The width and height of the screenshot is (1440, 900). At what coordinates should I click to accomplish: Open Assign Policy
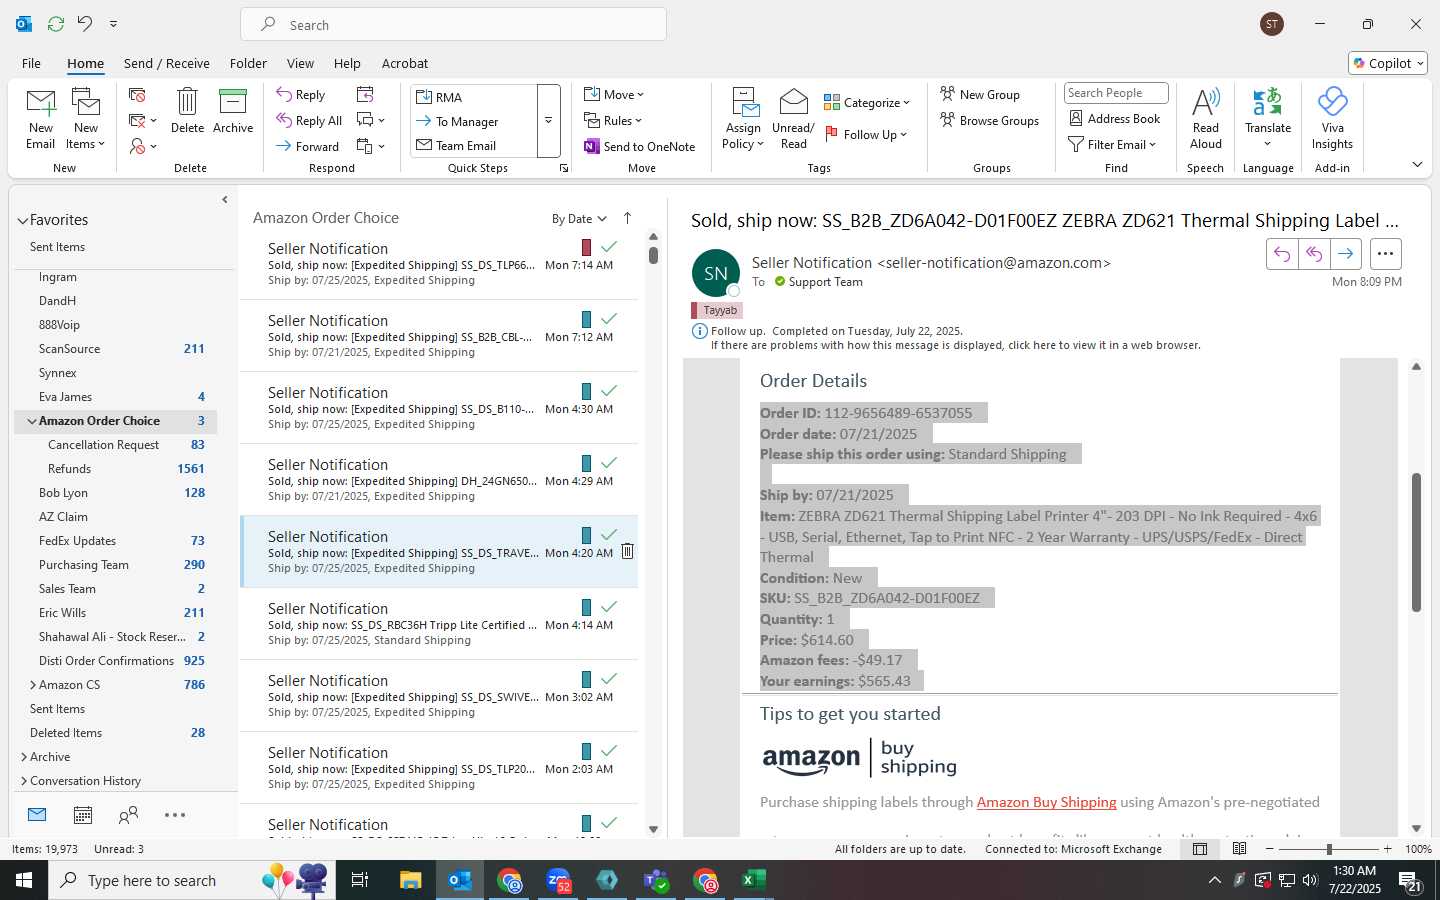coord(743,118)
